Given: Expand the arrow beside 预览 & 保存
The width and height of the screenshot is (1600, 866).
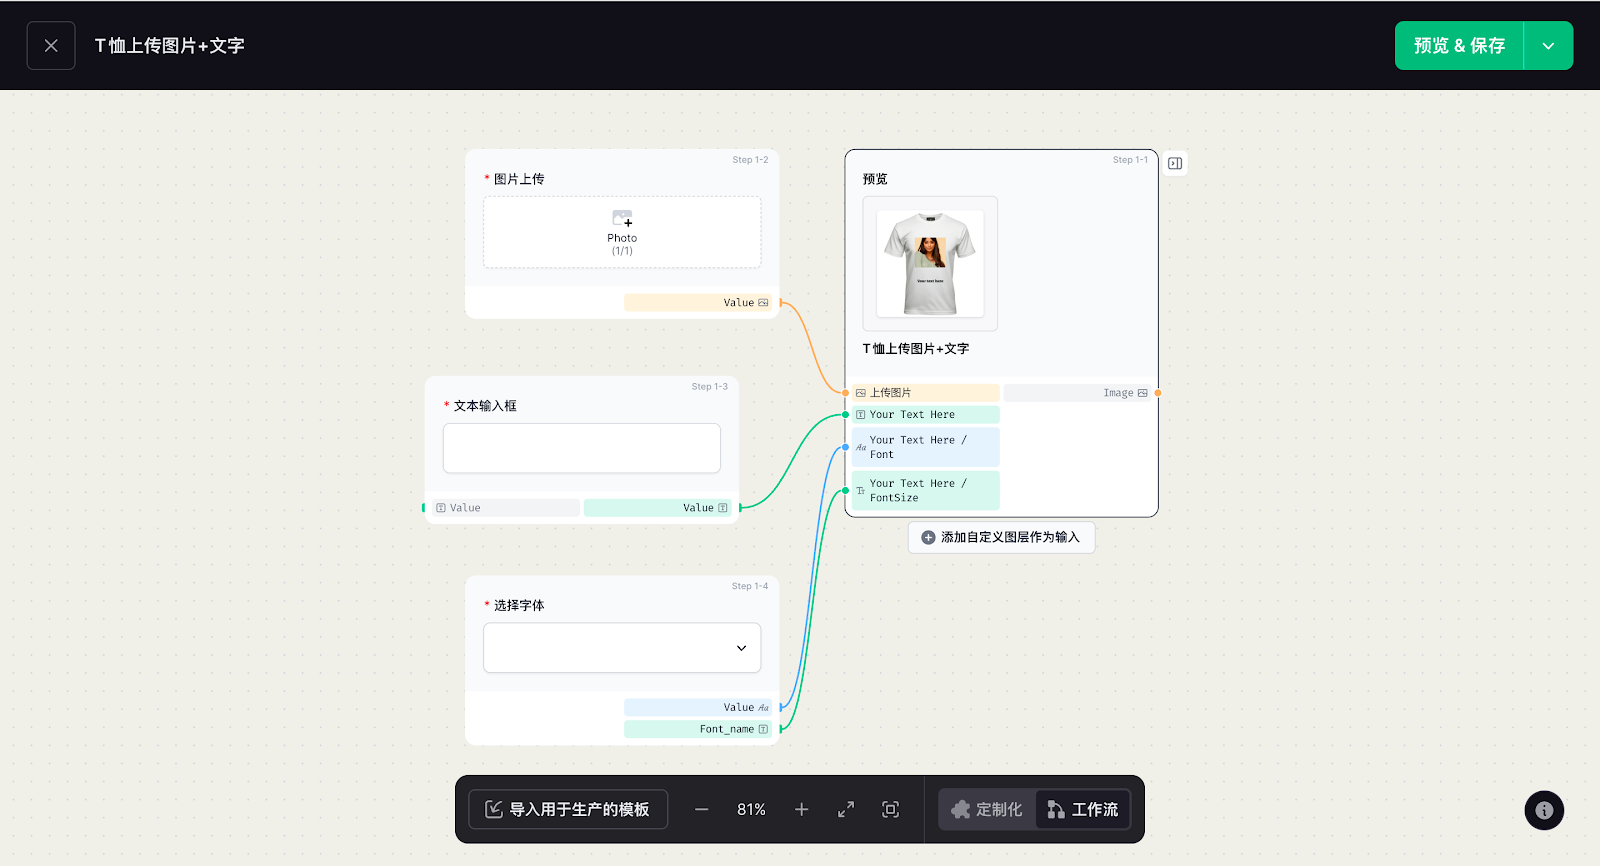Looking at the screenshot, I should point(1548,46).
